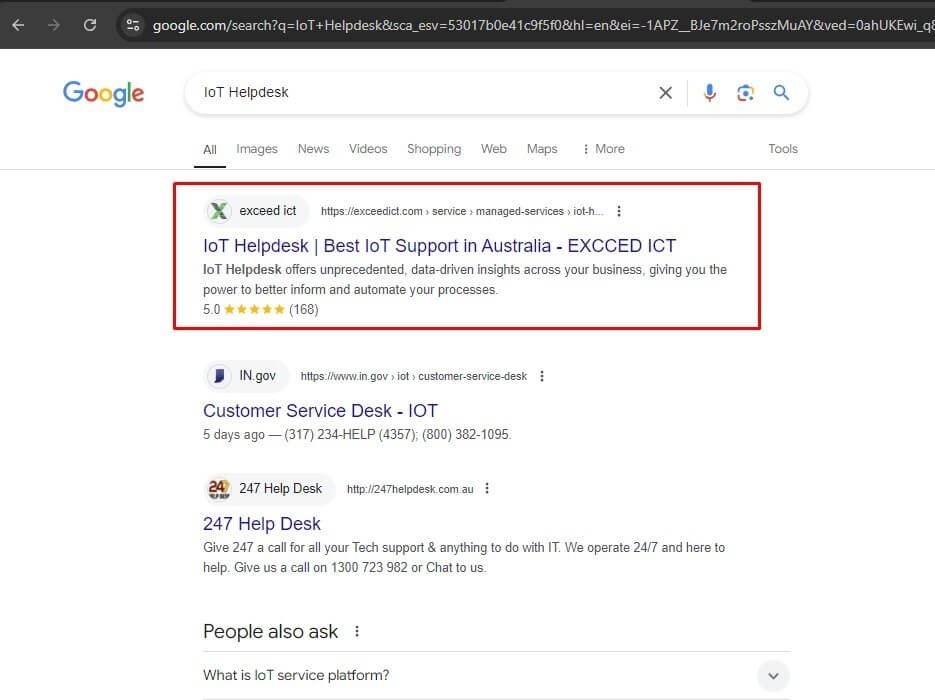This screenshot has height=700, width=935.
Task: Open the More search filters menu
Action: point(603,149)
